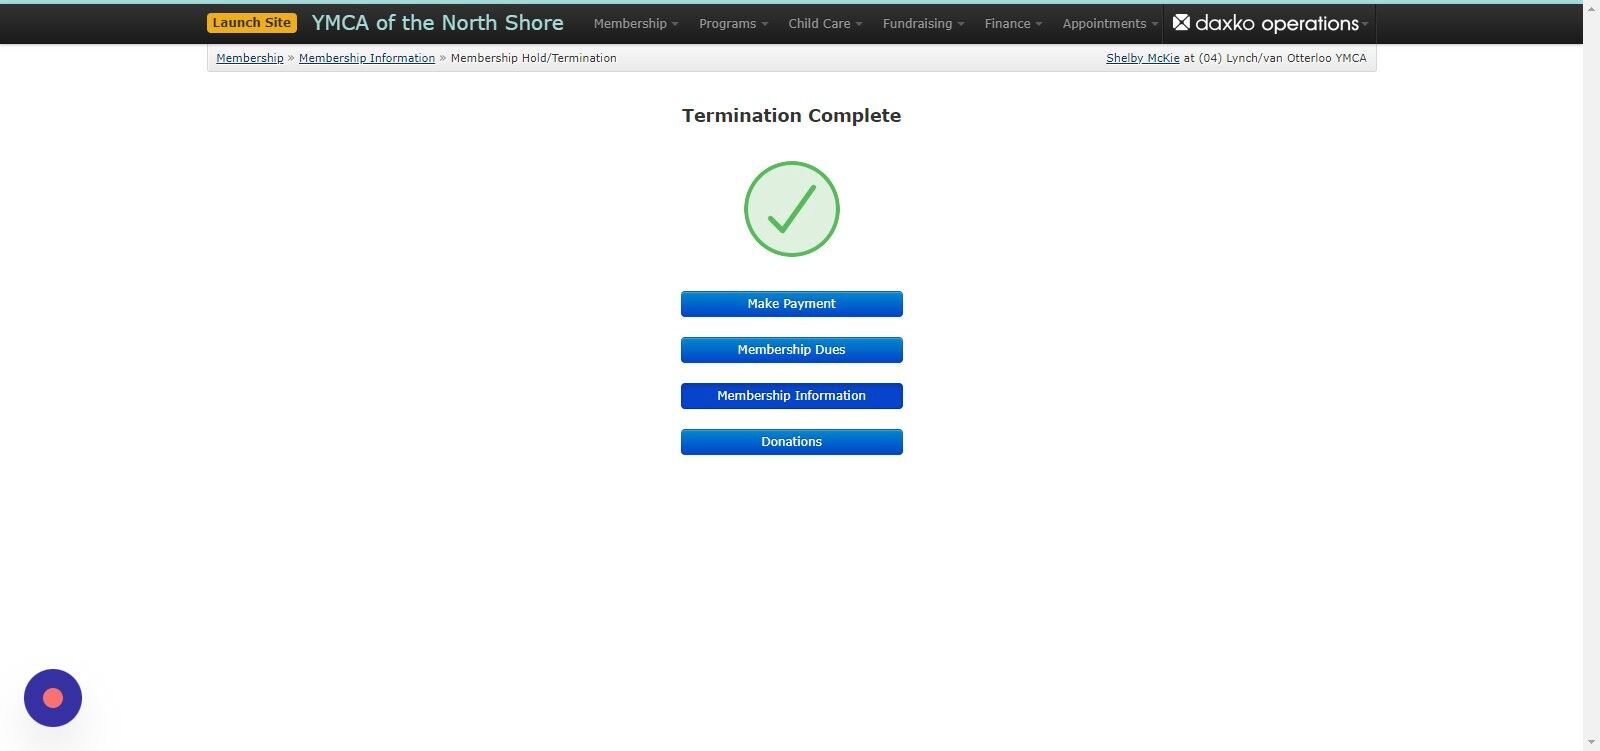Follow the Membership breadcrumb link

pyautogui.click(x=250, y=58)
